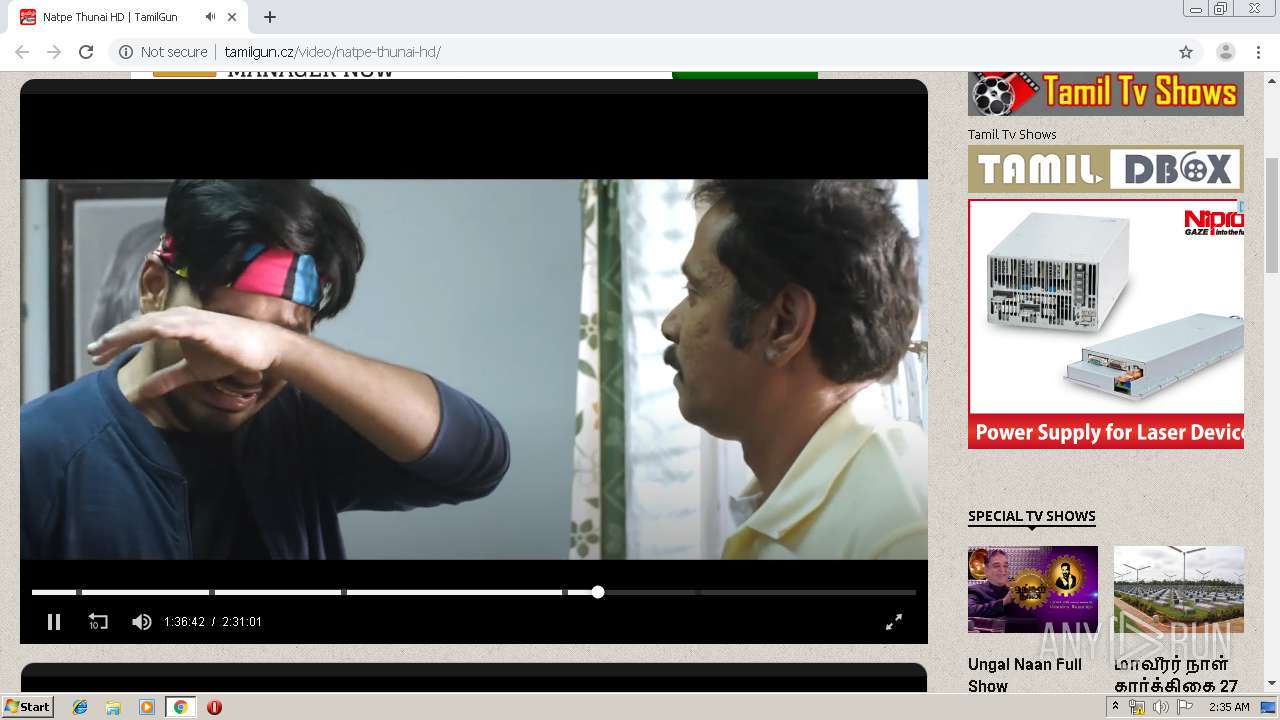Close the Natpe Thunai HD tab
This screenshot has width=1280, height=720.
pyautogui.click(x=232, y=17)
